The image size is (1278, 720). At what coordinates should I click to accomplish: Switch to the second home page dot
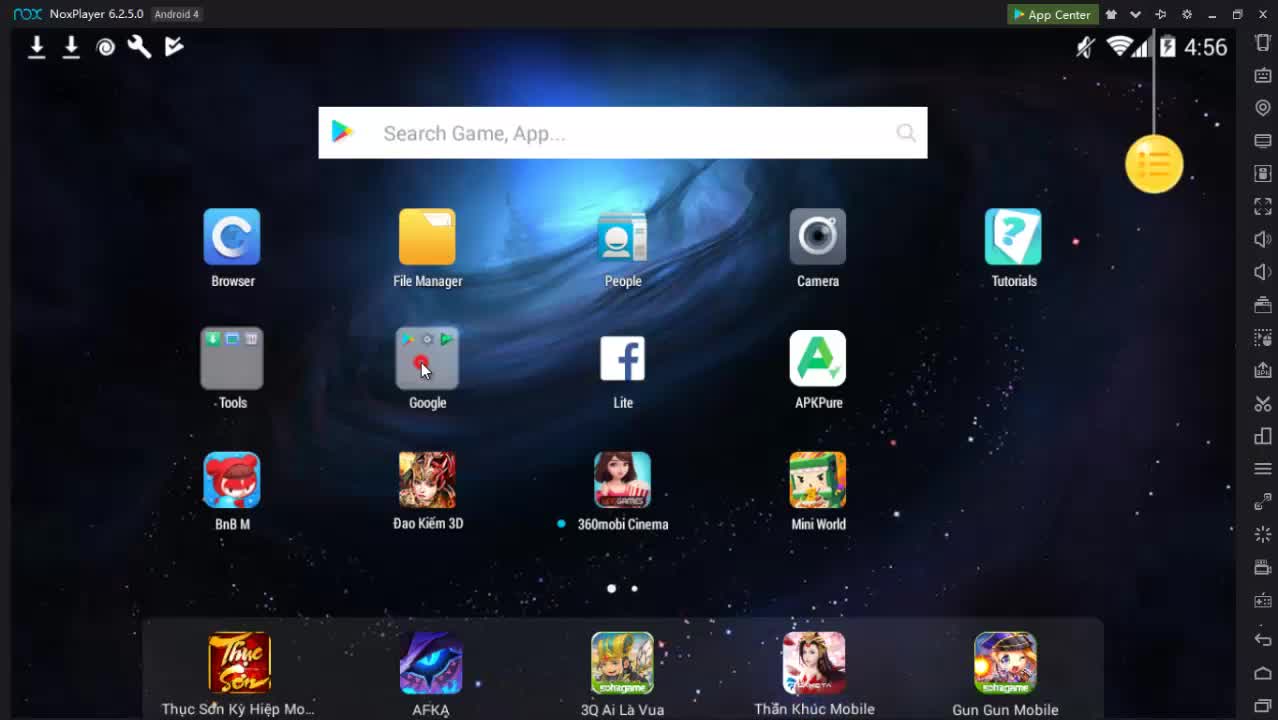pyautogui.click(x=634, y=588)
